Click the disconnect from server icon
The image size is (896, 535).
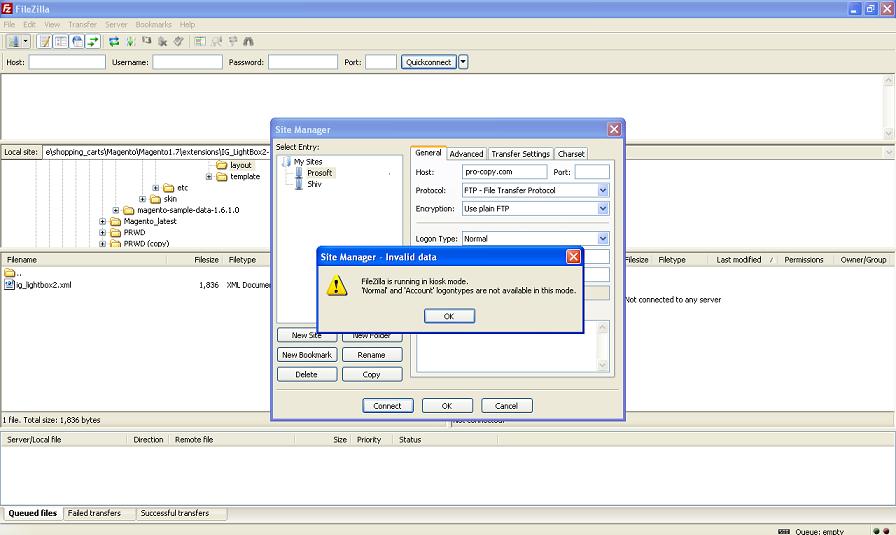(x=163, y=41)
